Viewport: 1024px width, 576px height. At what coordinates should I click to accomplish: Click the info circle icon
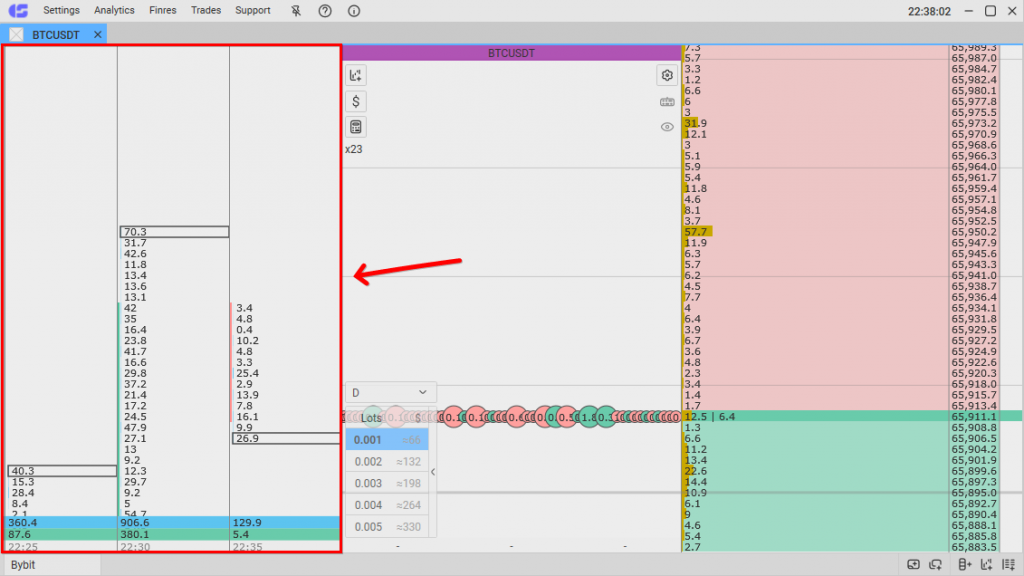[x=354, y=11]
